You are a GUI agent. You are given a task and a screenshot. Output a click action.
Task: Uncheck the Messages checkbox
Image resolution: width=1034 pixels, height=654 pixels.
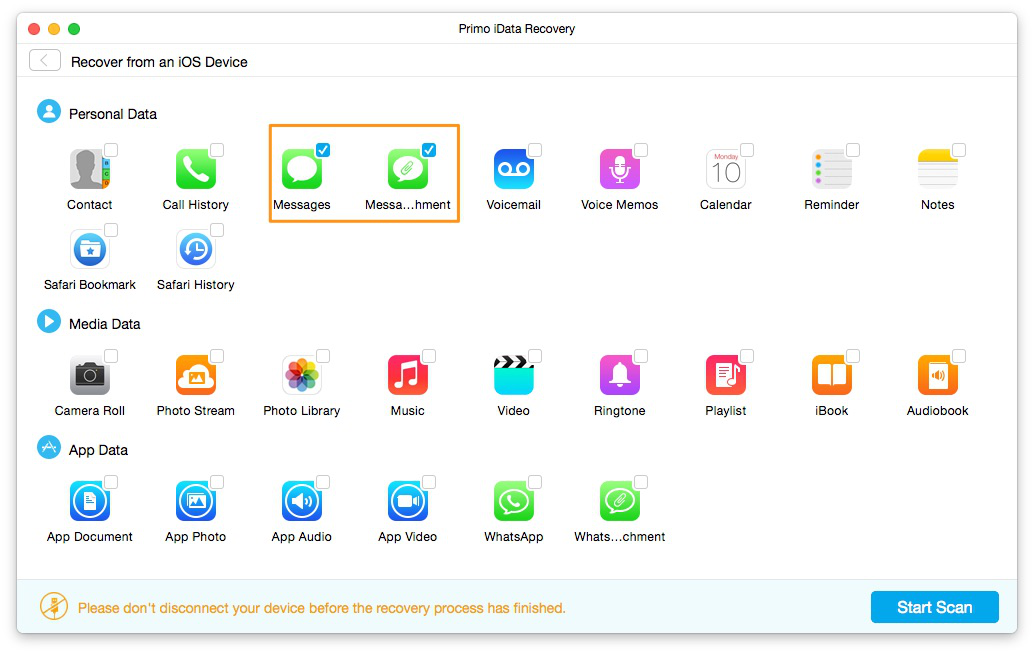click(x=323, y=150)
